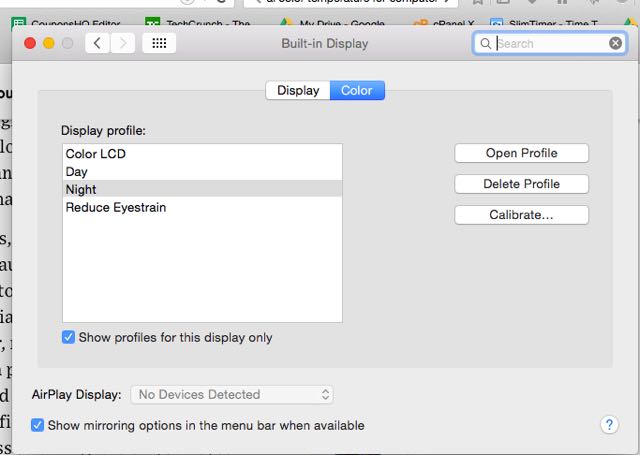Toggle Show profiles for this display only
This screenshot has width=640, height=455.
[69, 337]
